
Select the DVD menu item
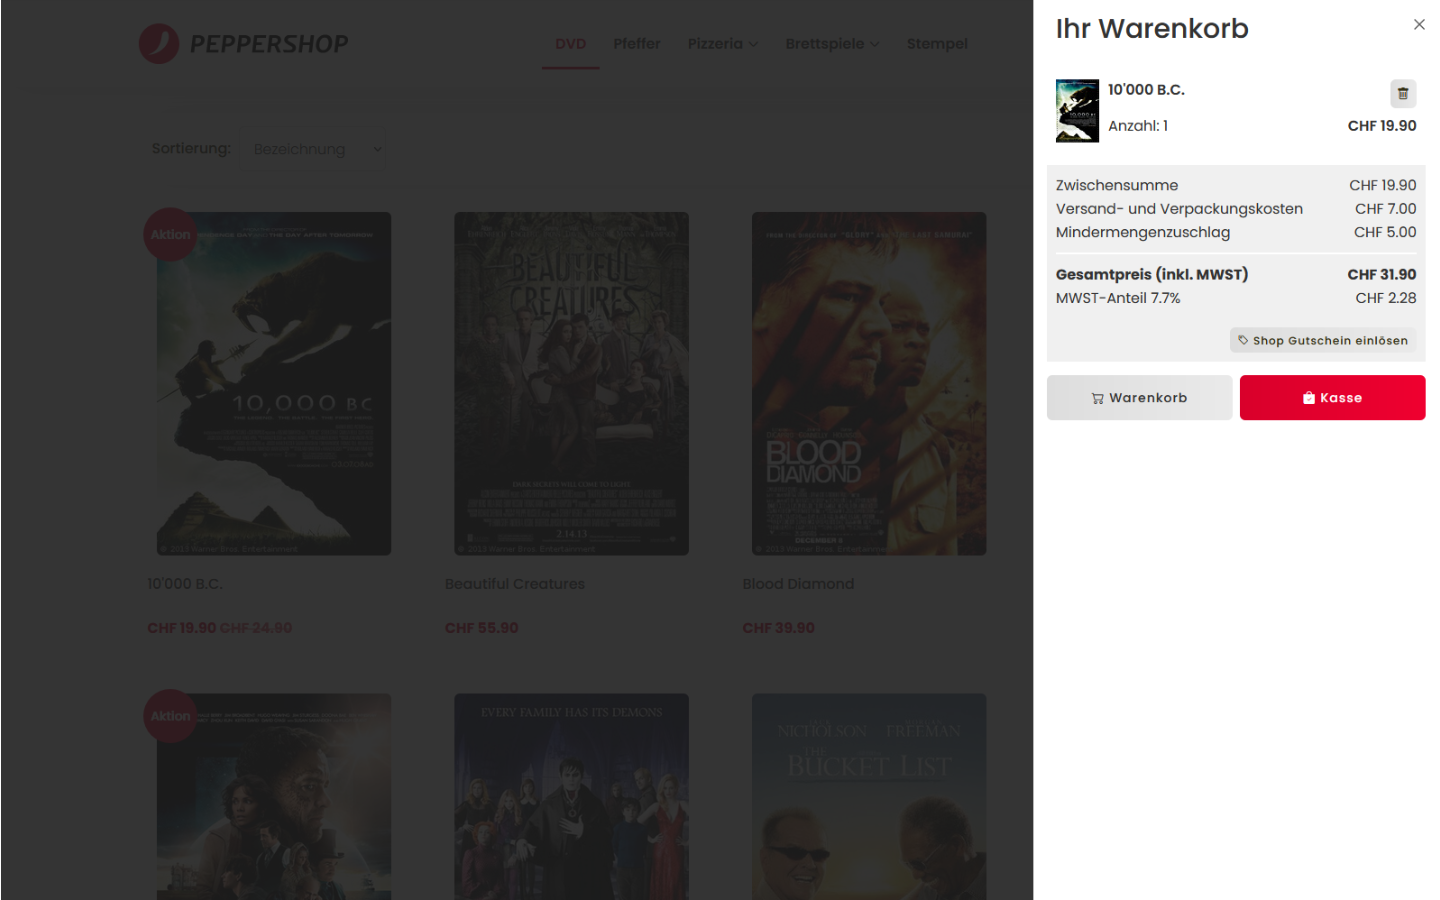pyautogui.click(x=570, y=44)
